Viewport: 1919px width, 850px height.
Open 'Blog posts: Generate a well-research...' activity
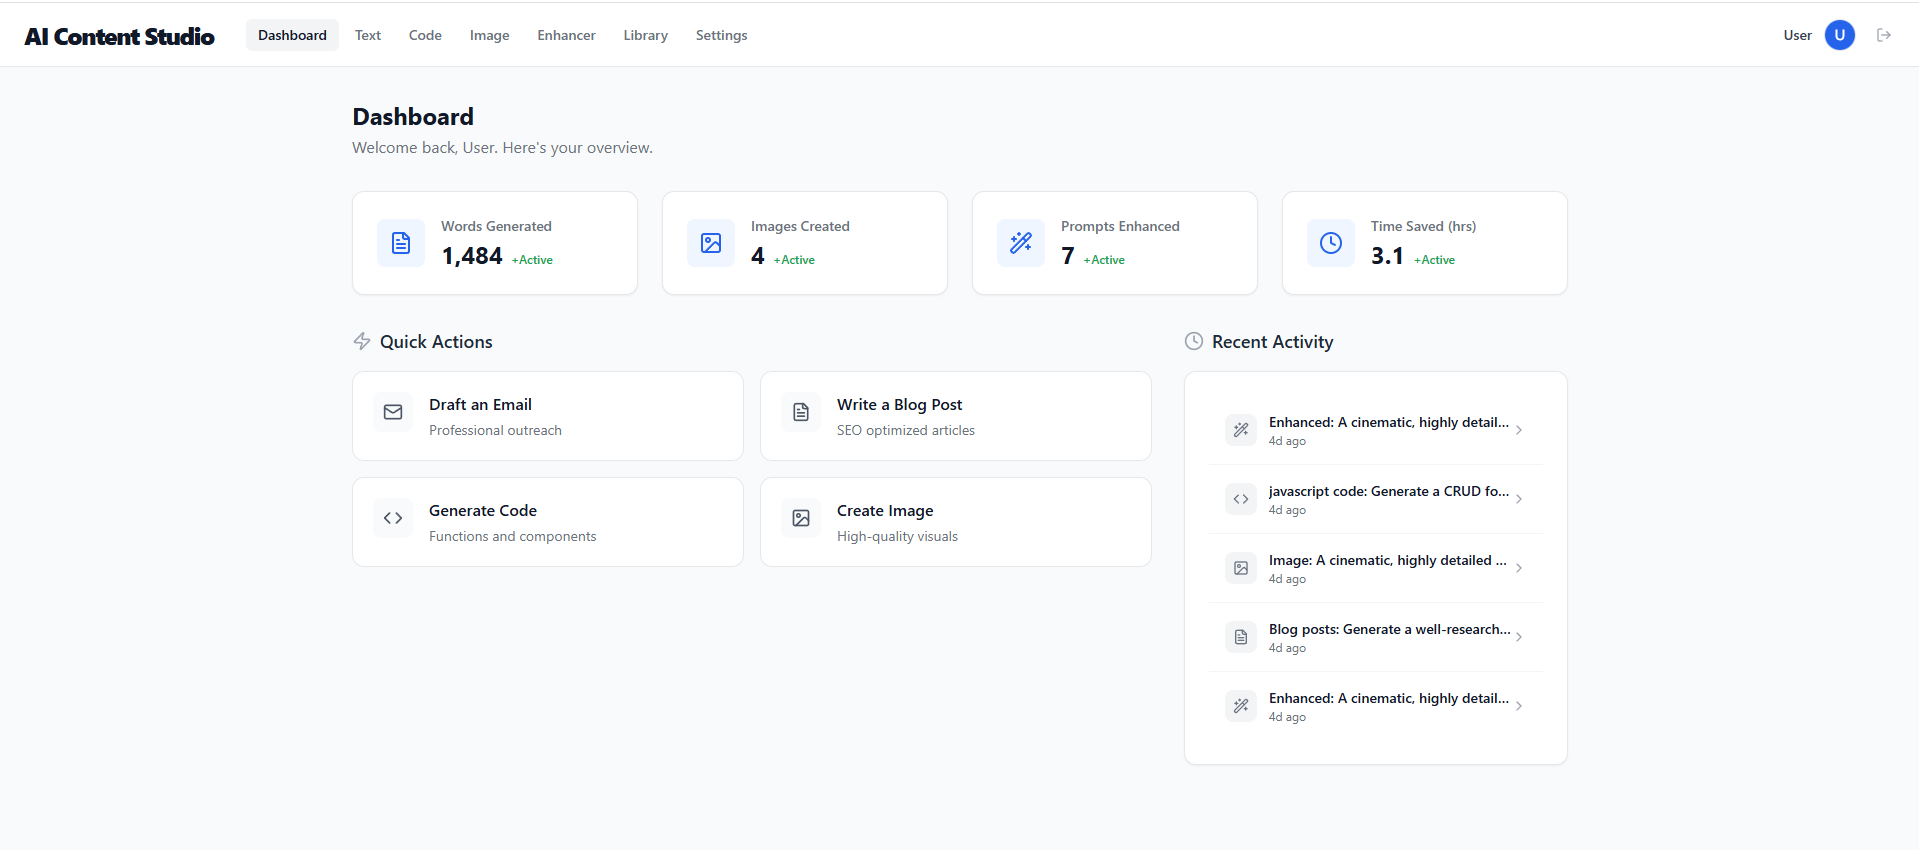(1376, 637)
